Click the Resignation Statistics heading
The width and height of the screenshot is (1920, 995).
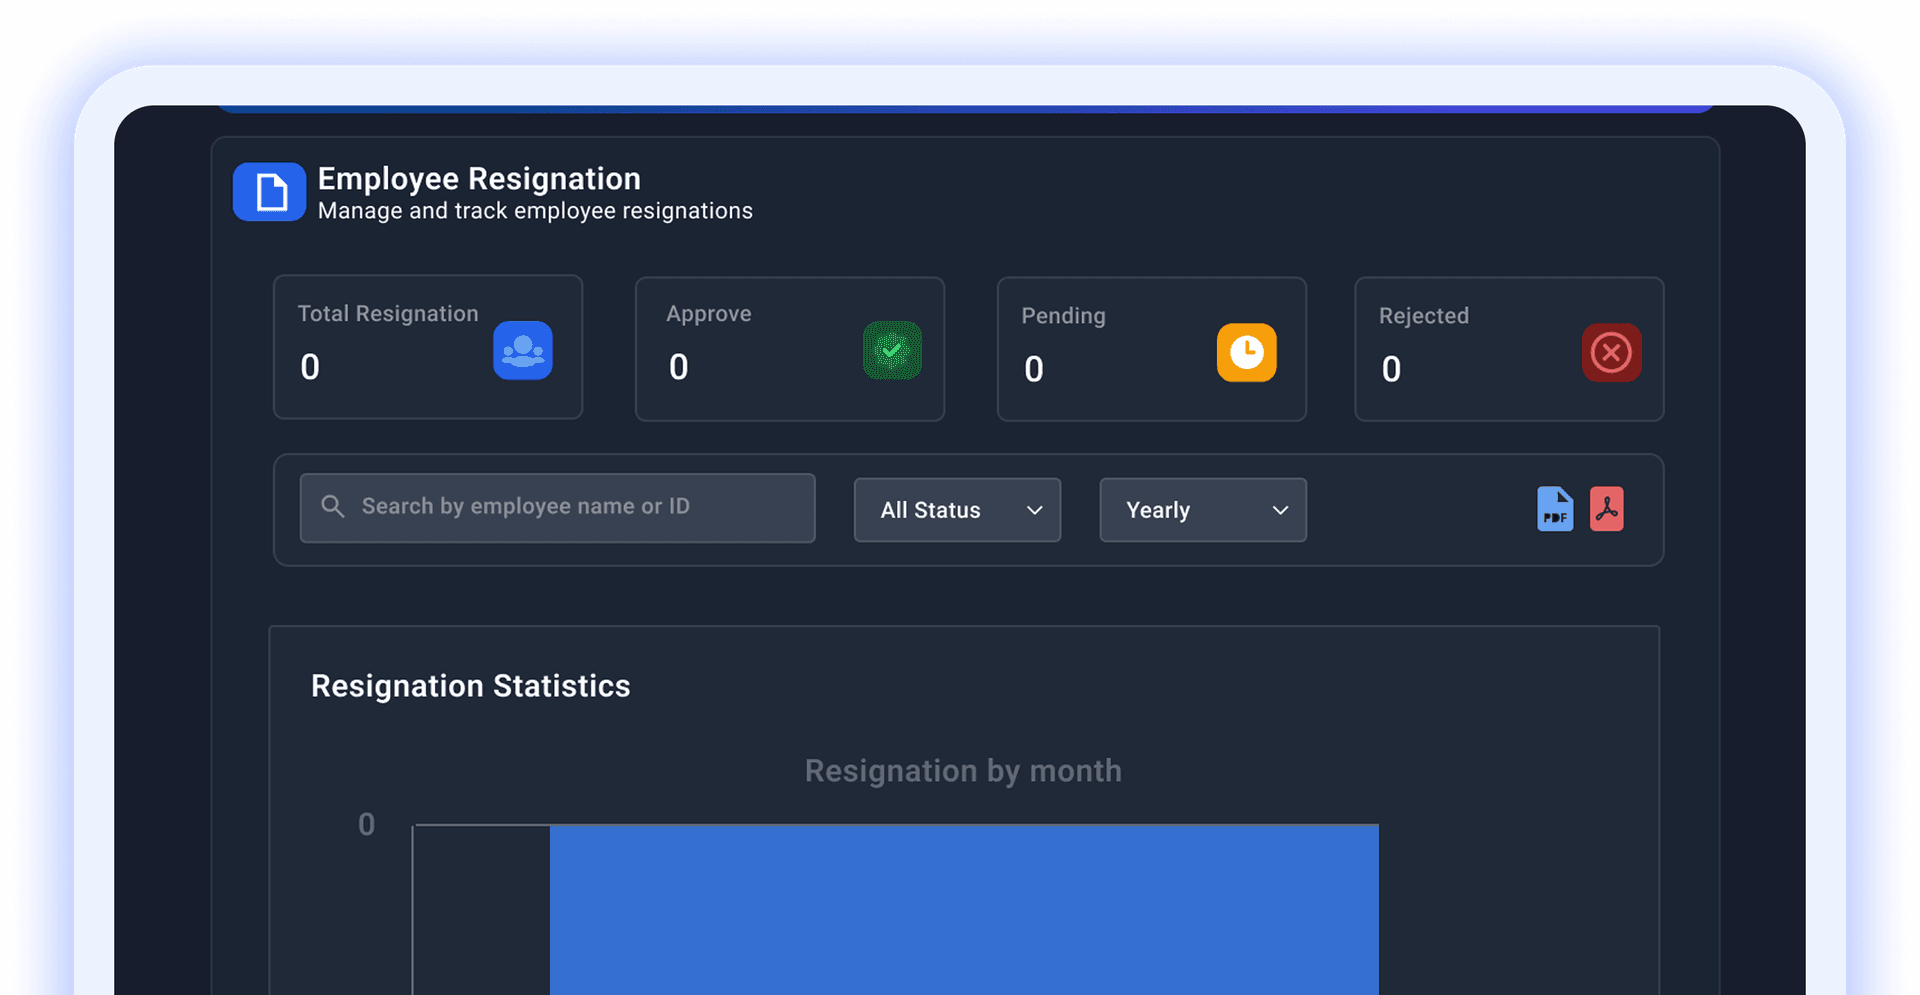pyautogui.click(x=470, y=686)
